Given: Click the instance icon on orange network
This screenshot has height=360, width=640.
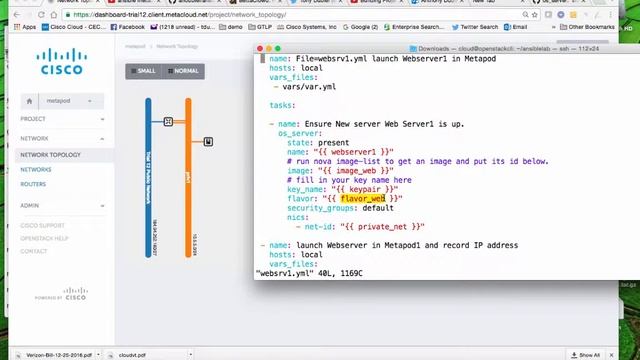Looking at the screenshot, I should (208, 142).
